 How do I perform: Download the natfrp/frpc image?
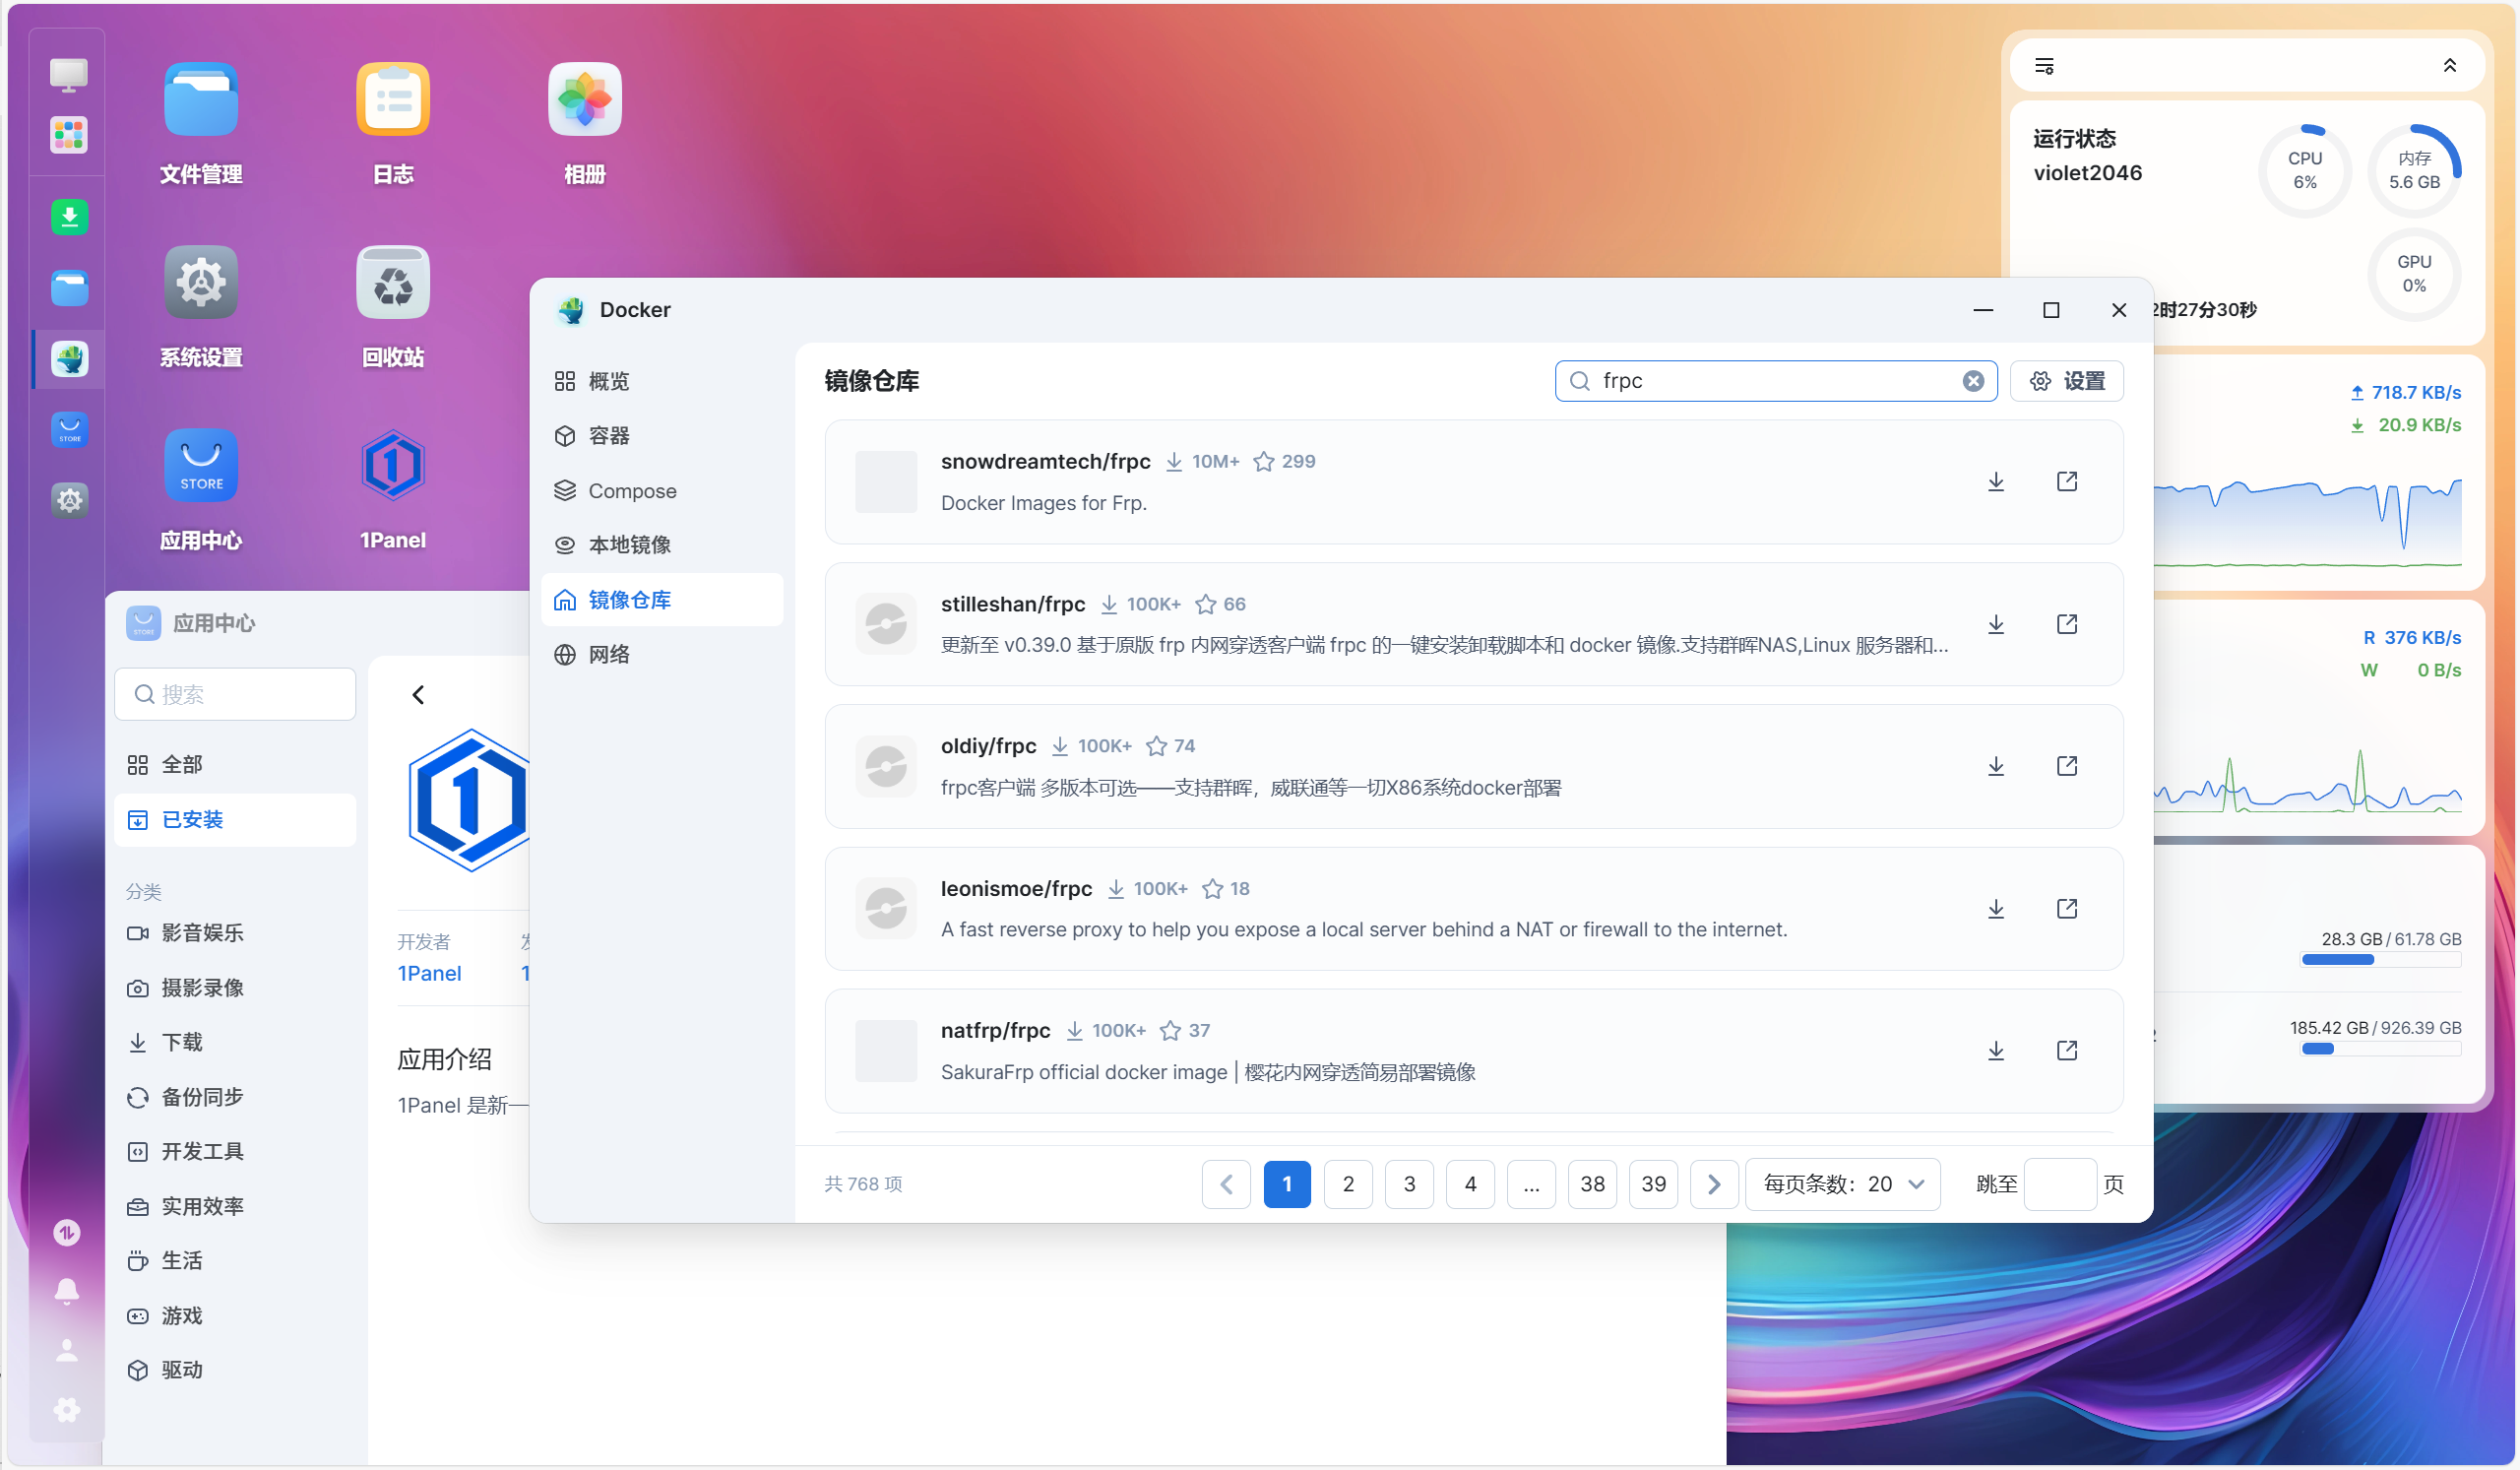point(1995,1051)
